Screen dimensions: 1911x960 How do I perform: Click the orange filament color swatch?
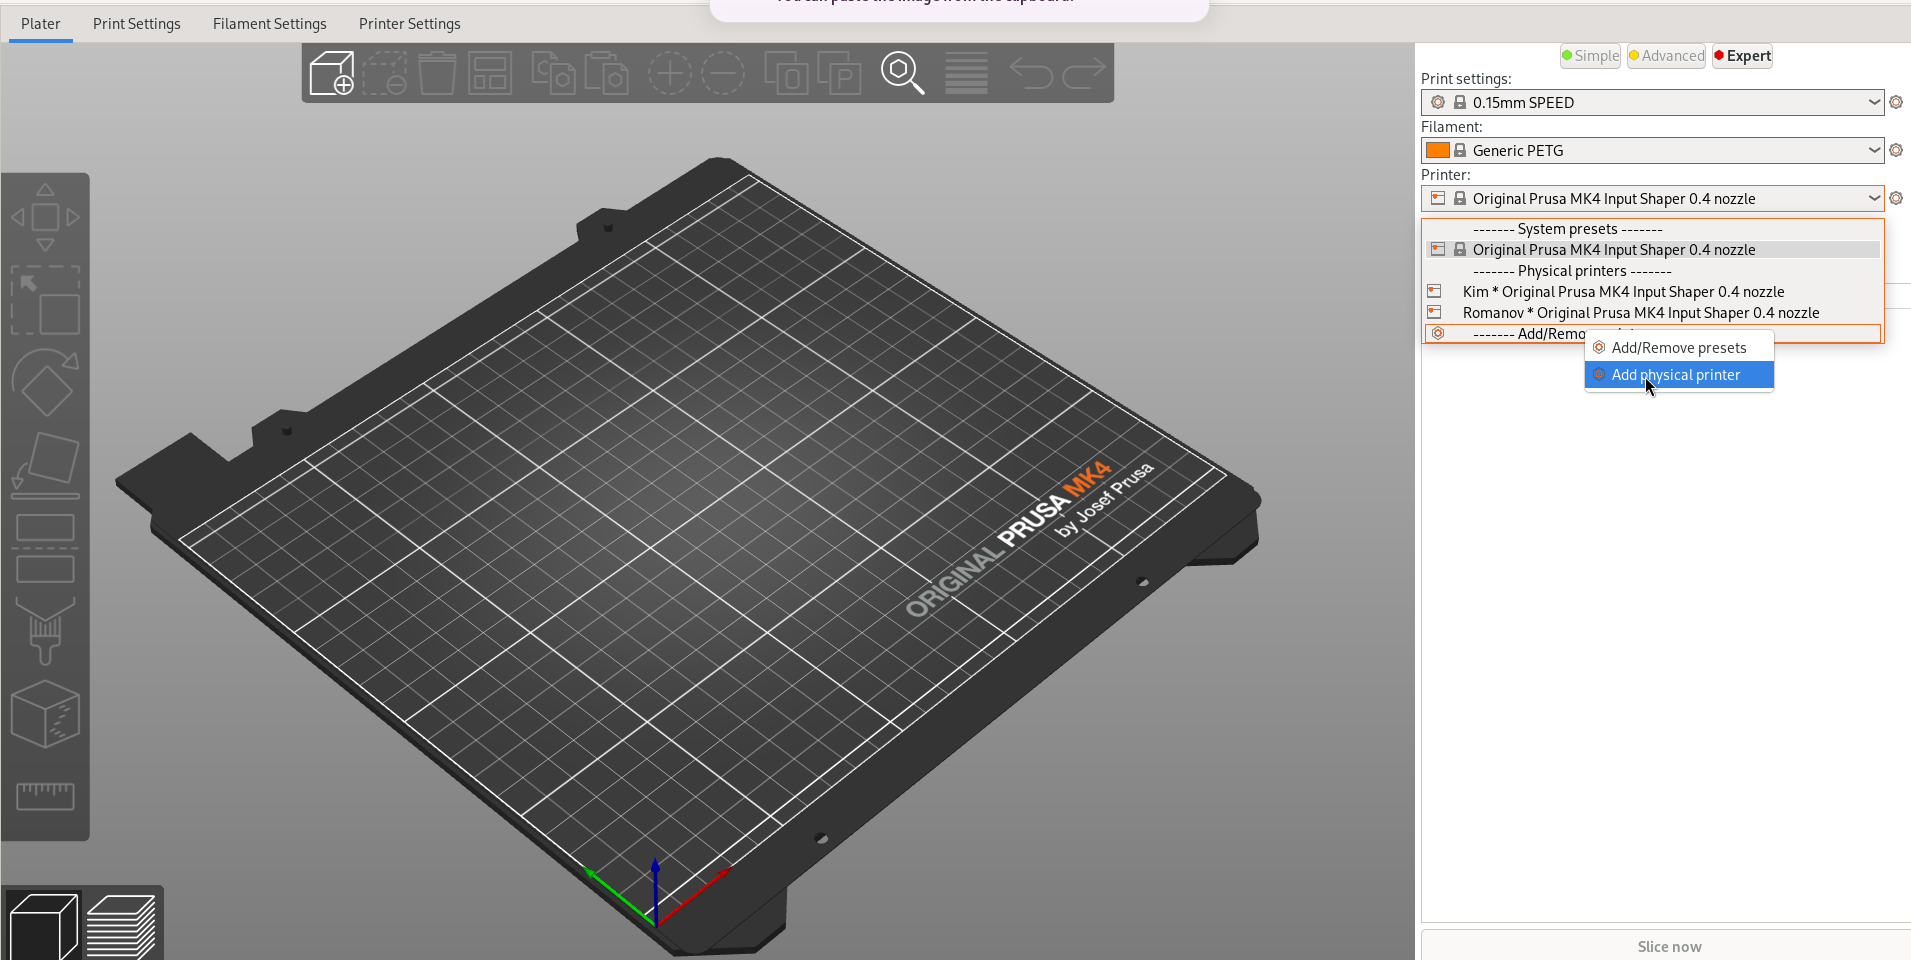point(1437,150)
